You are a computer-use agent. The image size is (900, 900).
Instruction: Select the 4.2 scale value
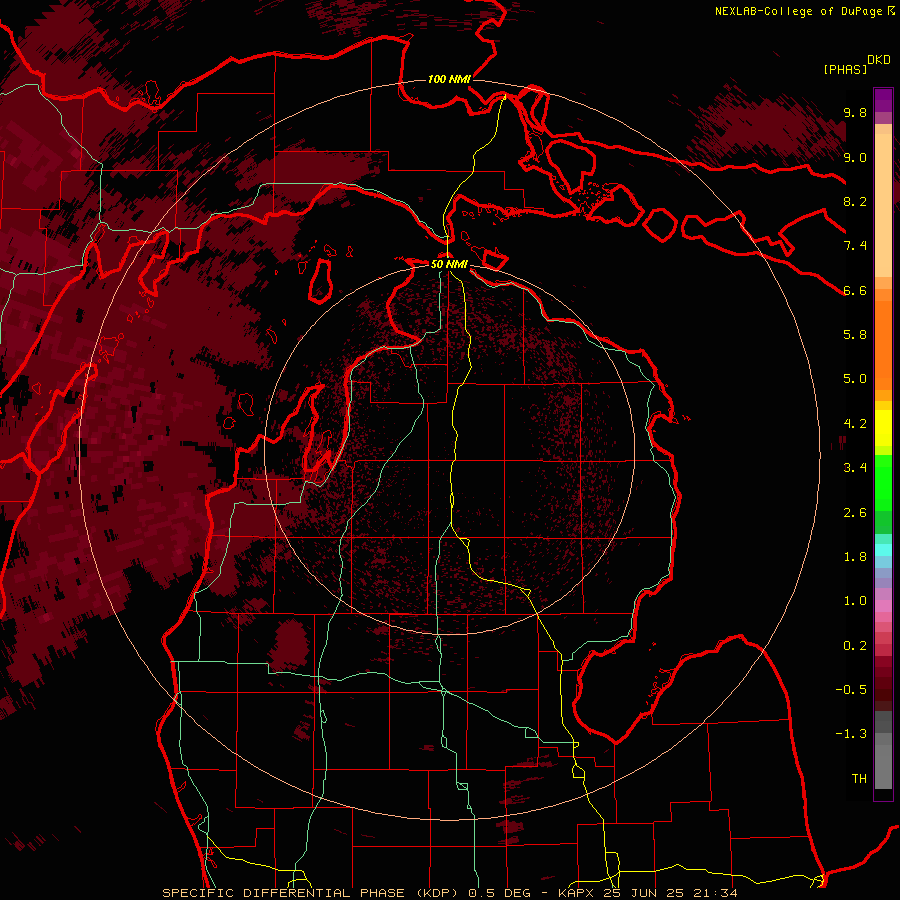[855, 424]
